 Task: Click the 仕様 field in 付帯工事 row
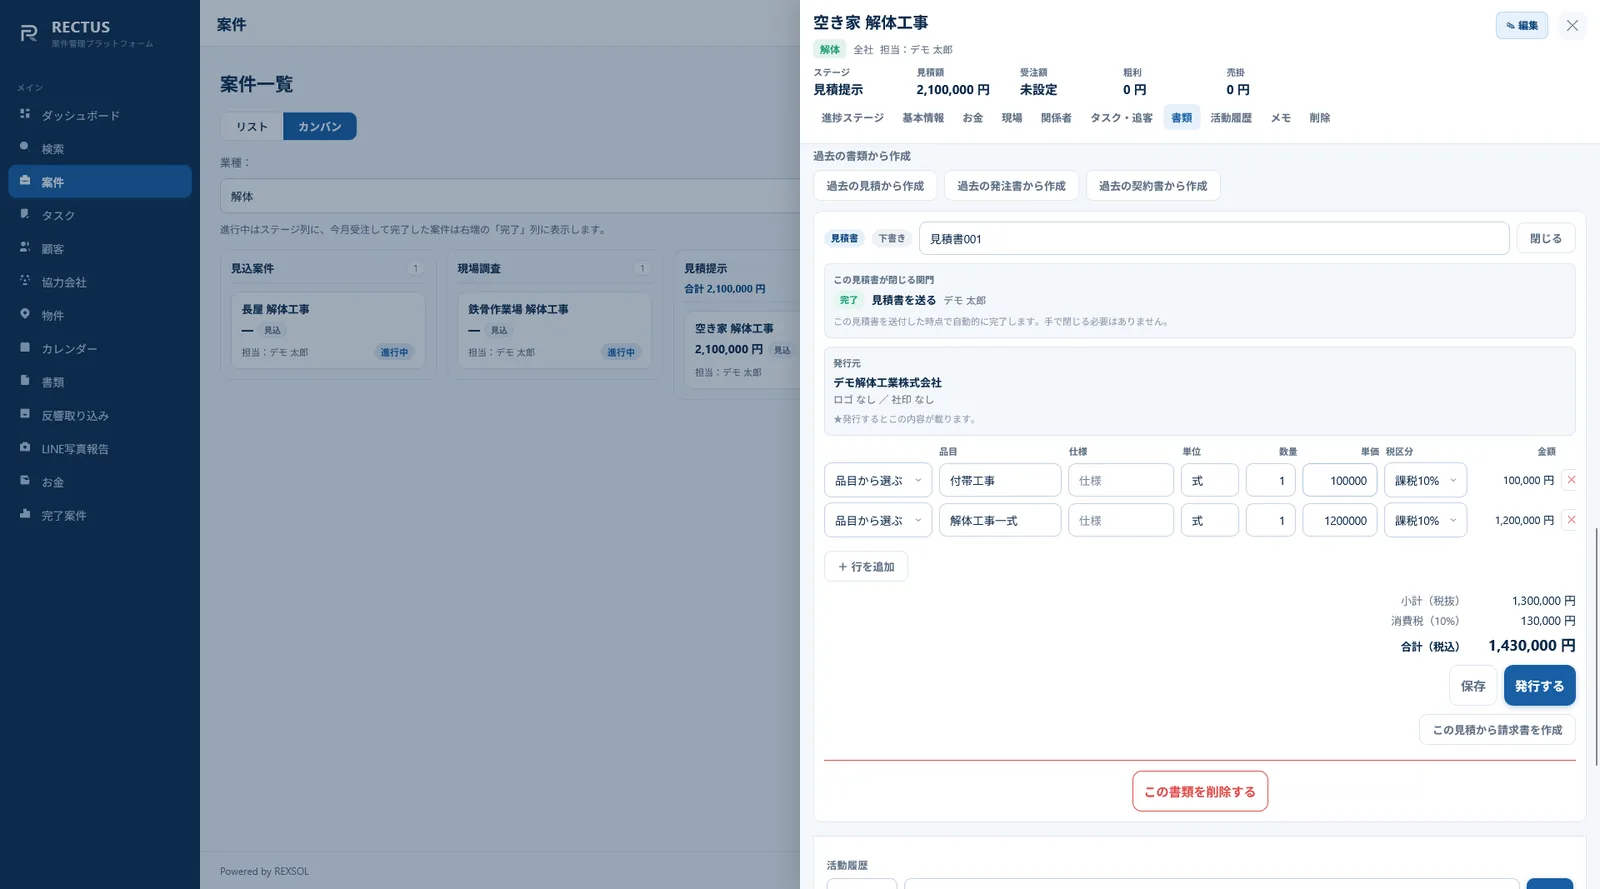1120,480
